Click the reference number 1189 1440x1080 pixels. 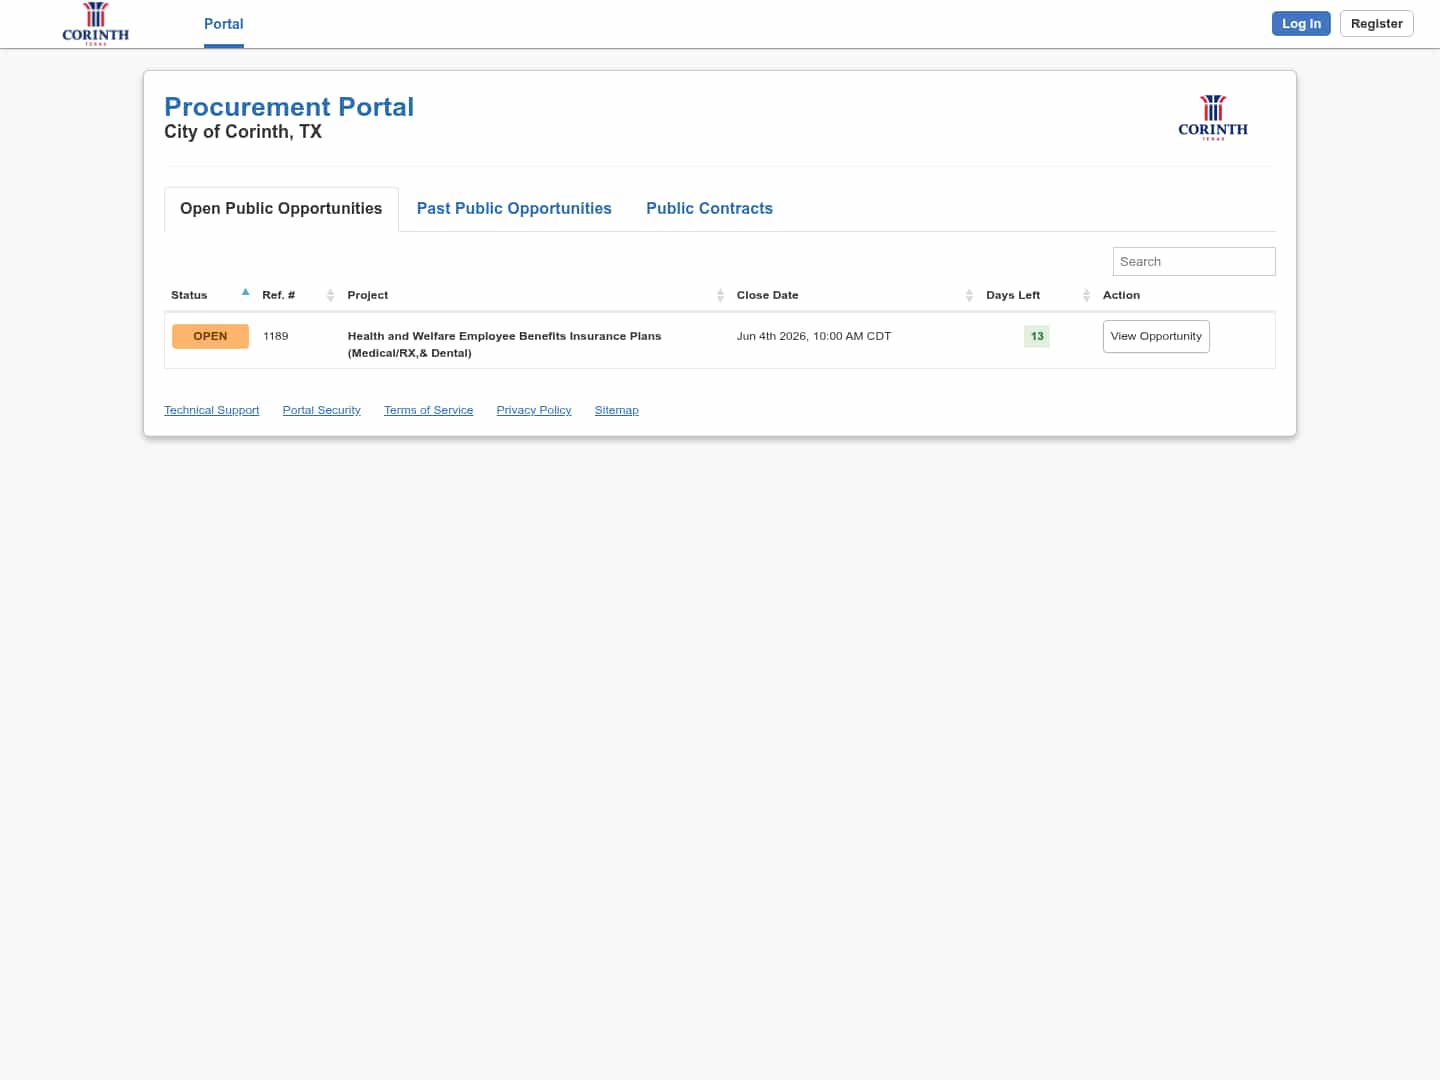[276, 336]
